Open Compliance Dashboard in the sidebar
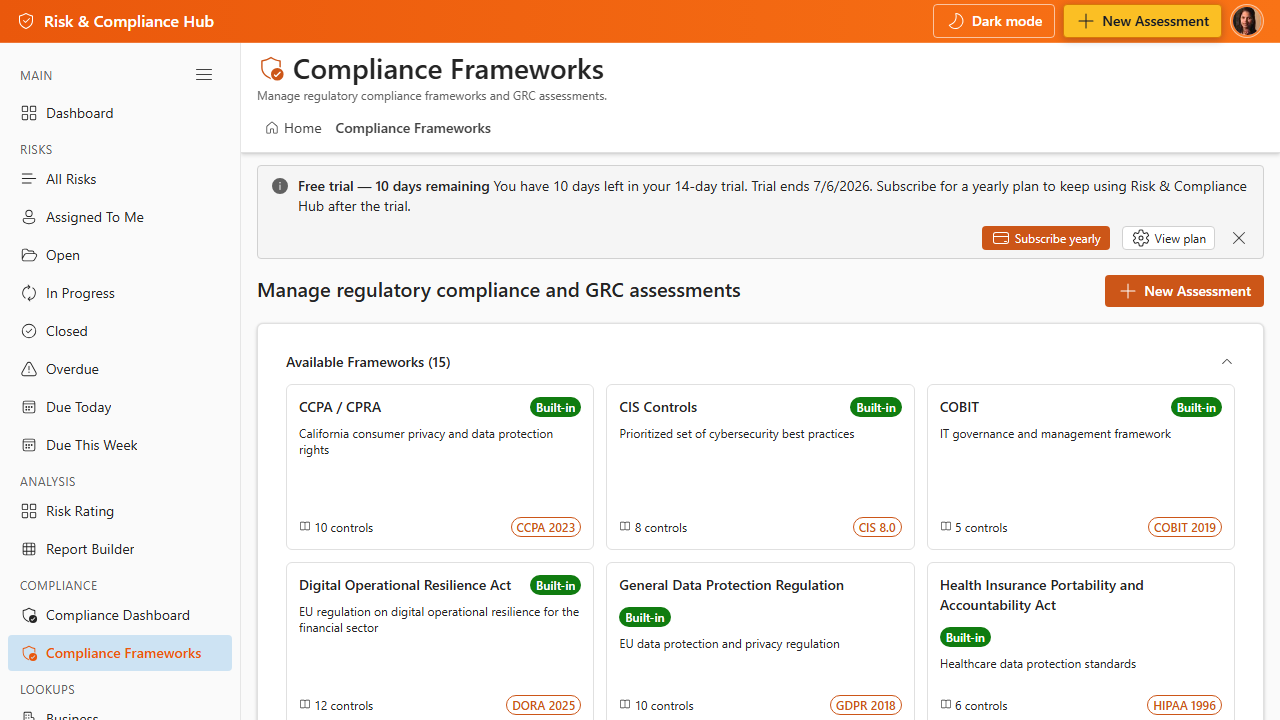The width and height of the screenshot is (1280, 720). coord(120,615)
